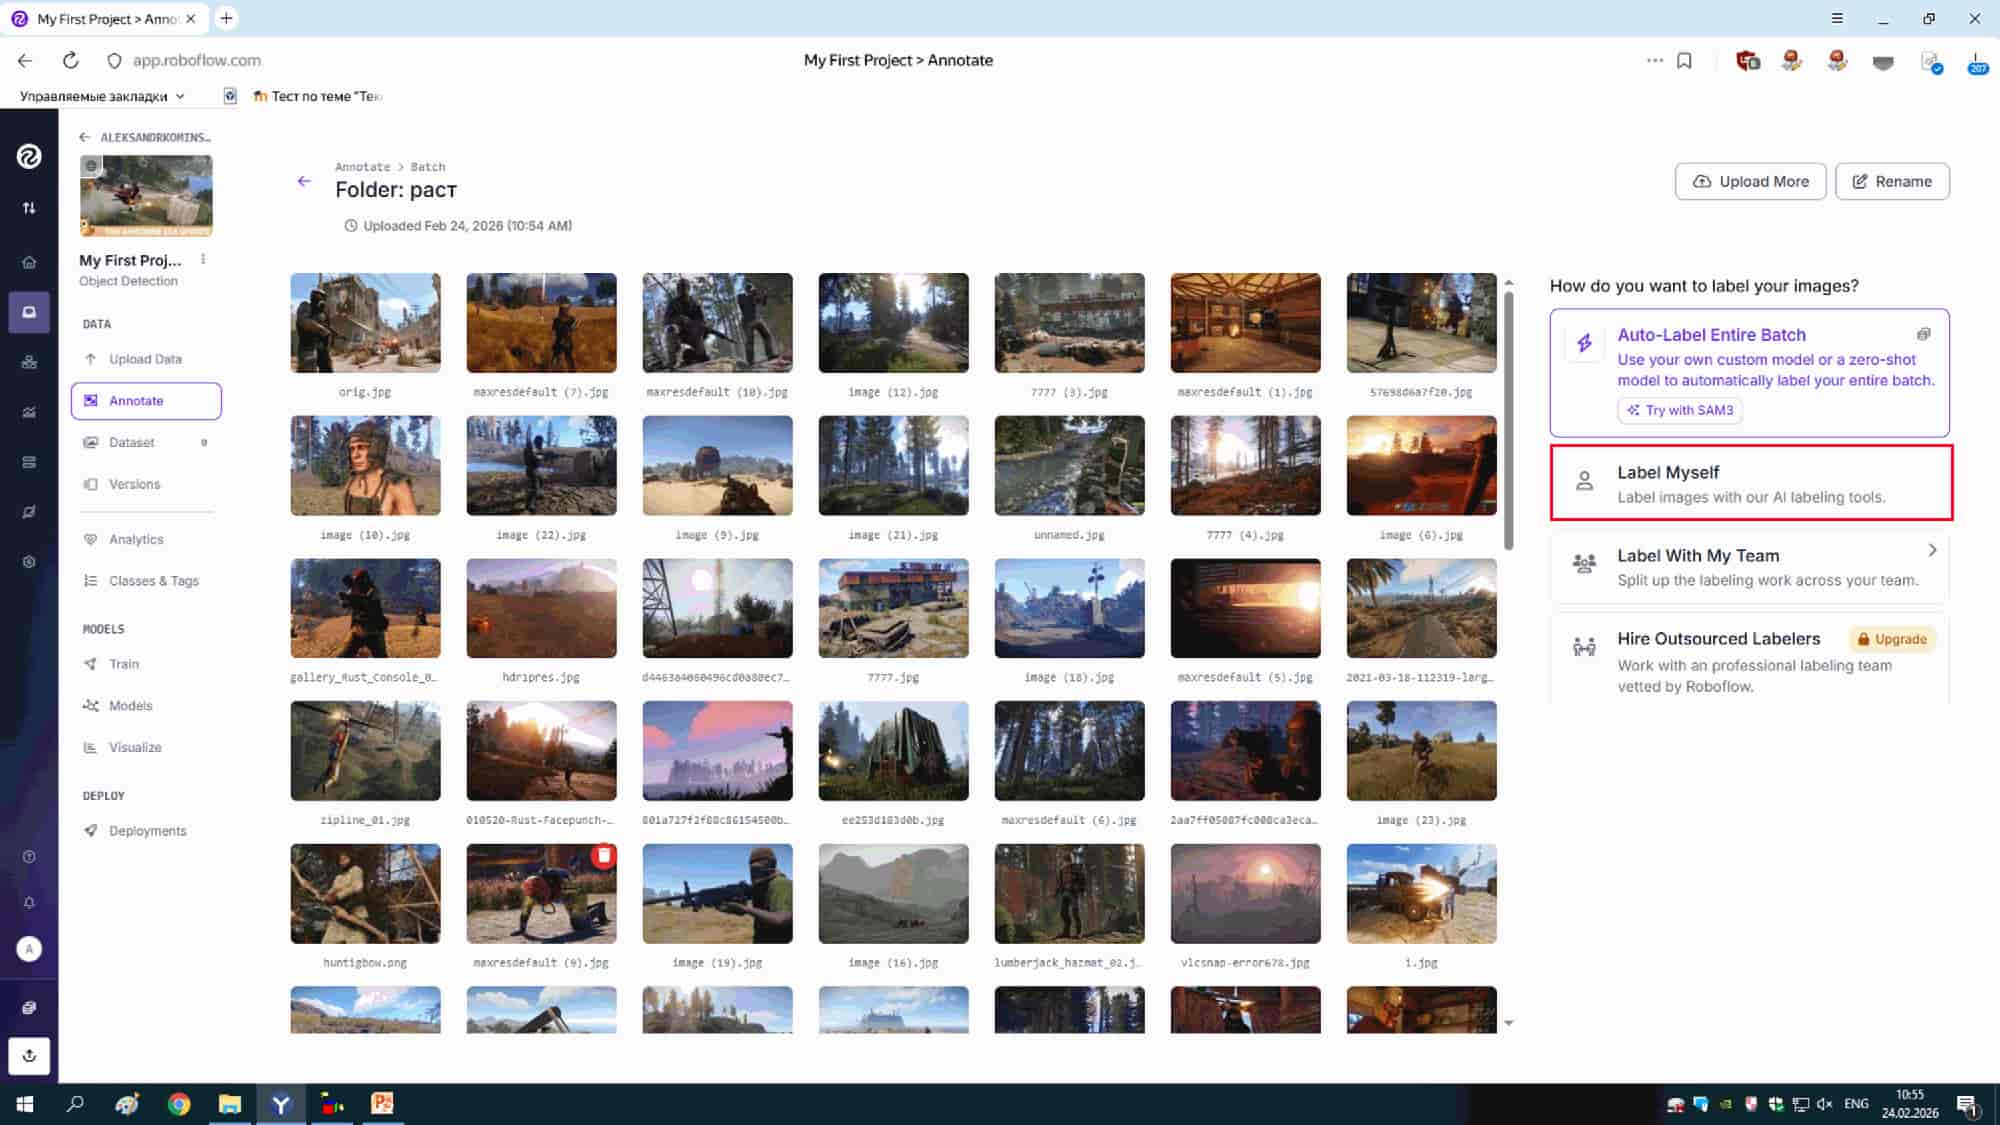
Task: Open Dataset in the sidebar
Action: pos(146,442)
